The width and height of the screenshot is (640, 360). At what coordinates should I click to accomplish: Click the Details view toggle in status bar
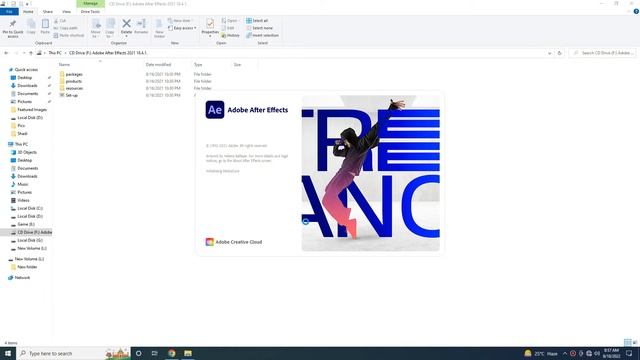(627, 342)
